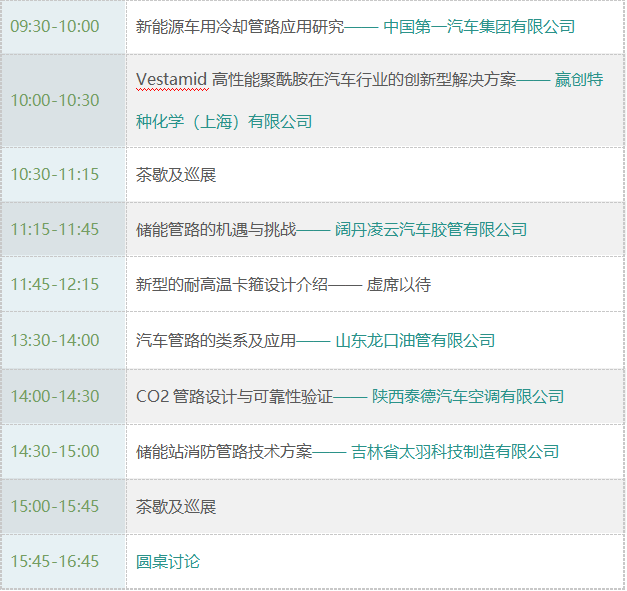This screenshot has height=591, width=627.
Task: Select time cell 10:00-10:30
Action: 64,100
